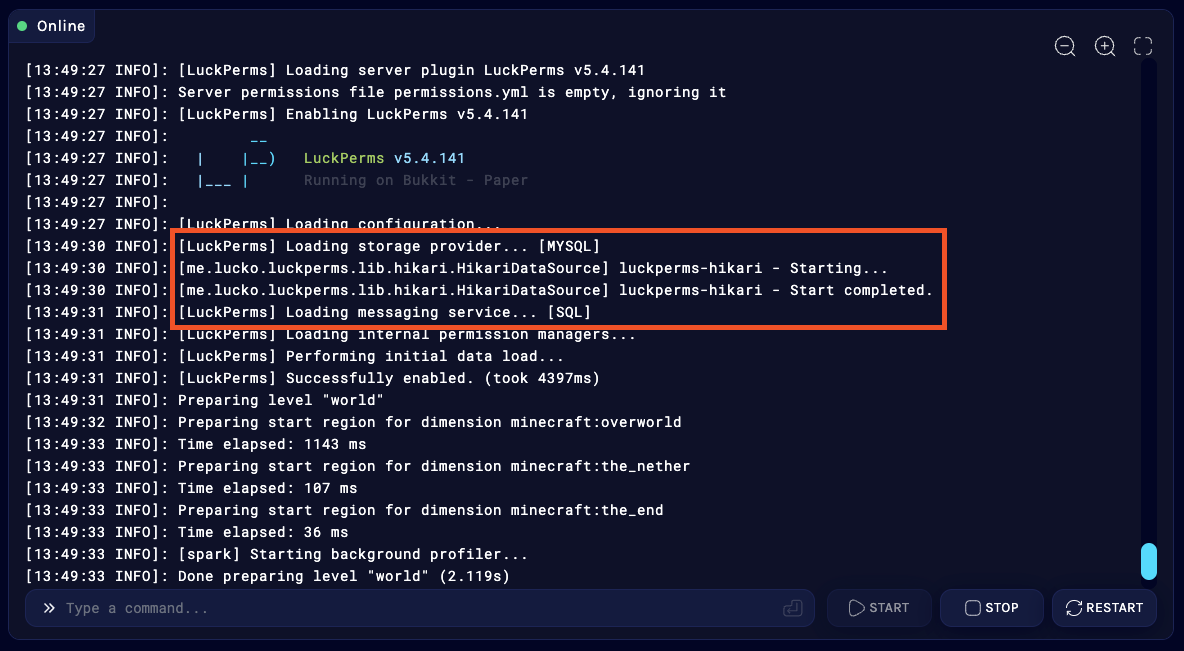This screenshot has height=651, width=1184.
Task: Restart the server with RESTART button
Action: [x=1104, y=608]
